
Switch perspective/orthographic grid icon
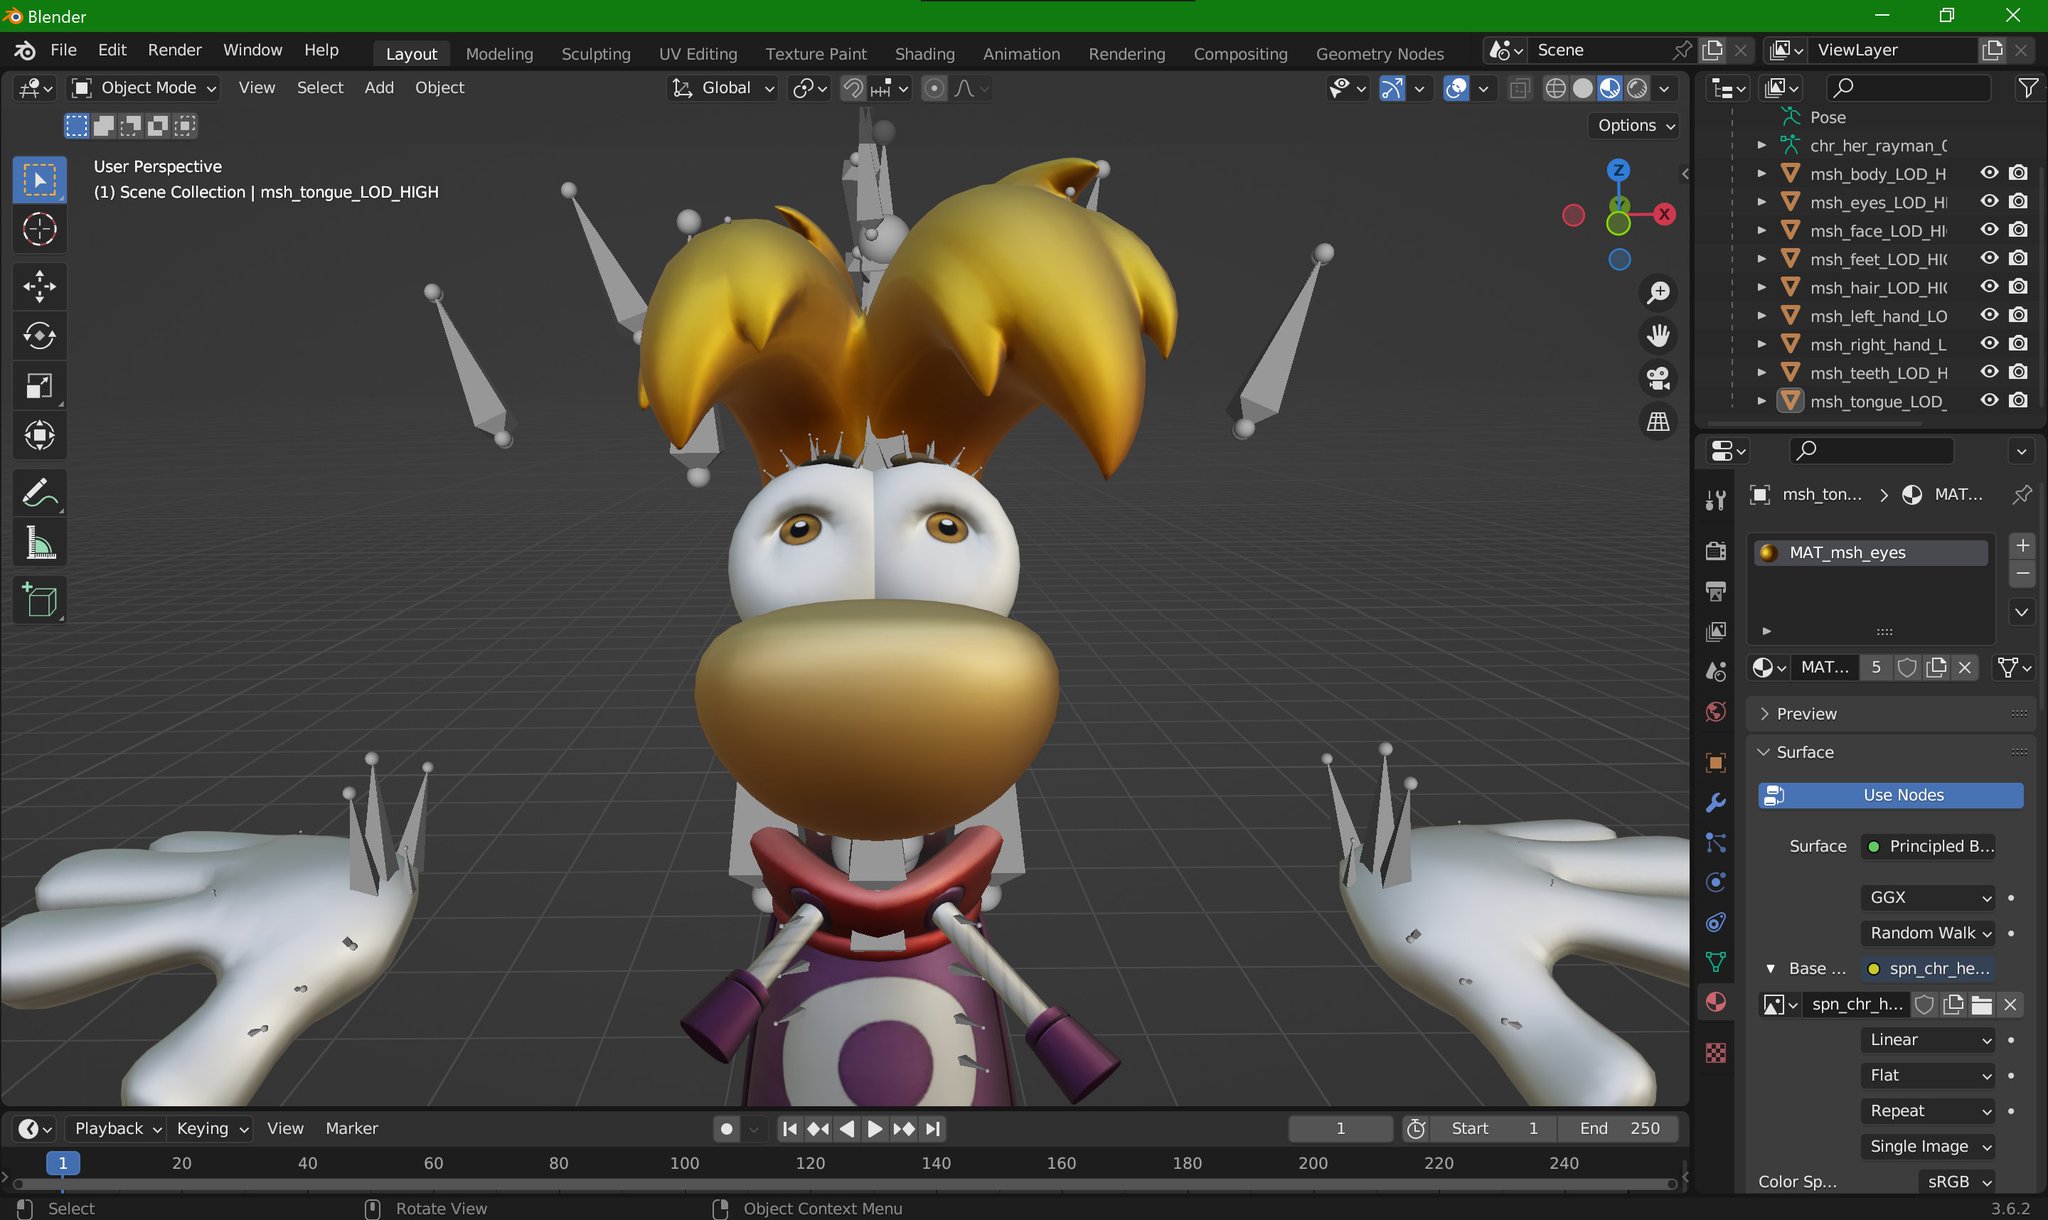click(x=1658, y=421)
